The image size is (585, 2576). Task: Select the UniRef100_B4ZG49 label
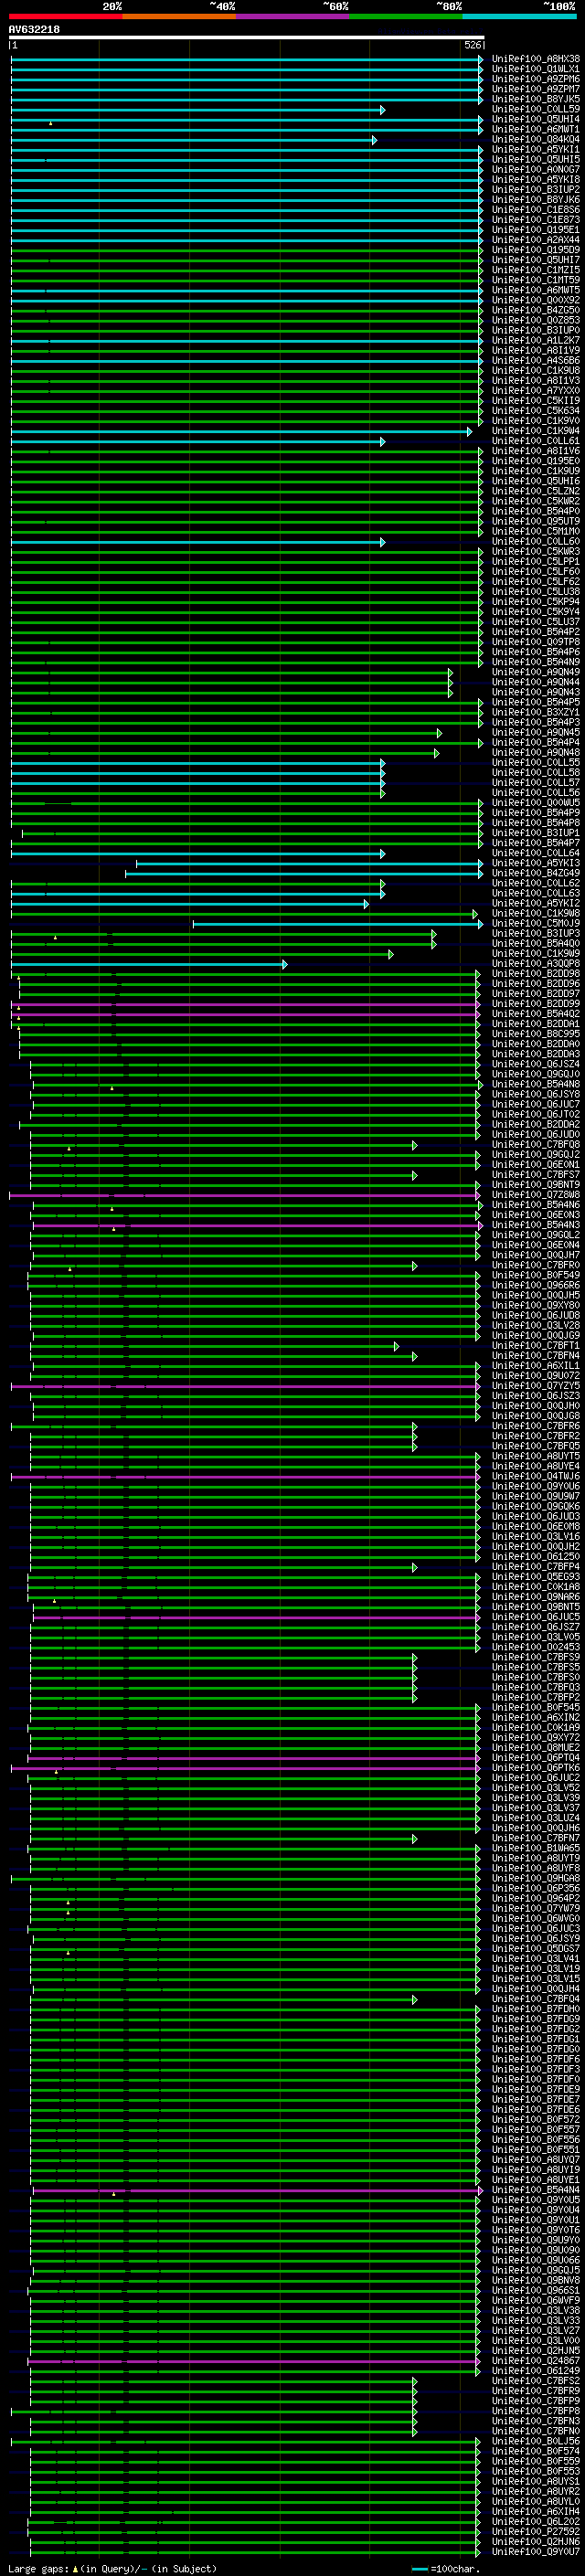535,874
